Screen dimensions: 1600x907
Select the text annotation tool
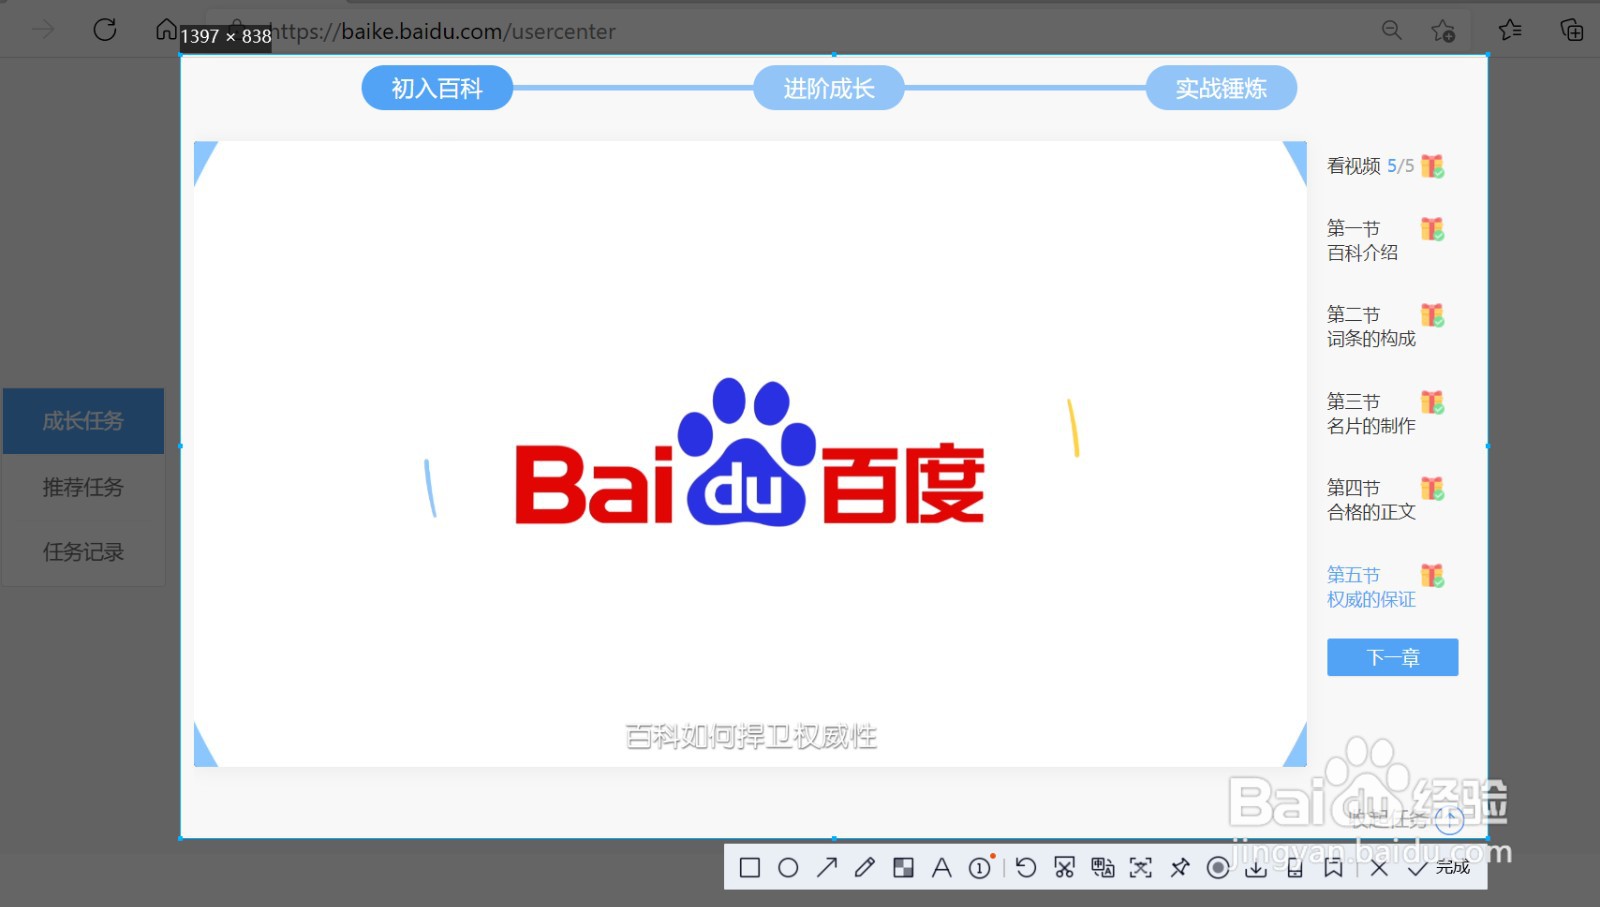pos(941,867)
